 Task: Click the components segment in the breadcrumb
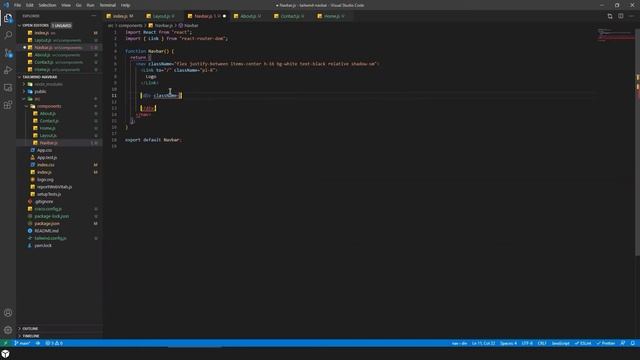pos(130,25)
